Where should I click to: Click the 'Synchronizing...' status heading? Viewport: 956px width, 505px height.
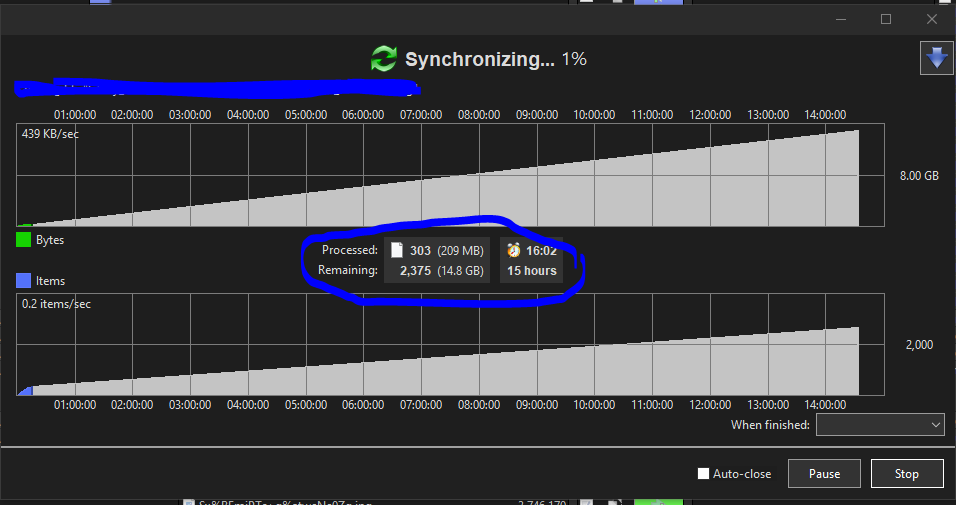pyautogui.click(x=480, y=59)
